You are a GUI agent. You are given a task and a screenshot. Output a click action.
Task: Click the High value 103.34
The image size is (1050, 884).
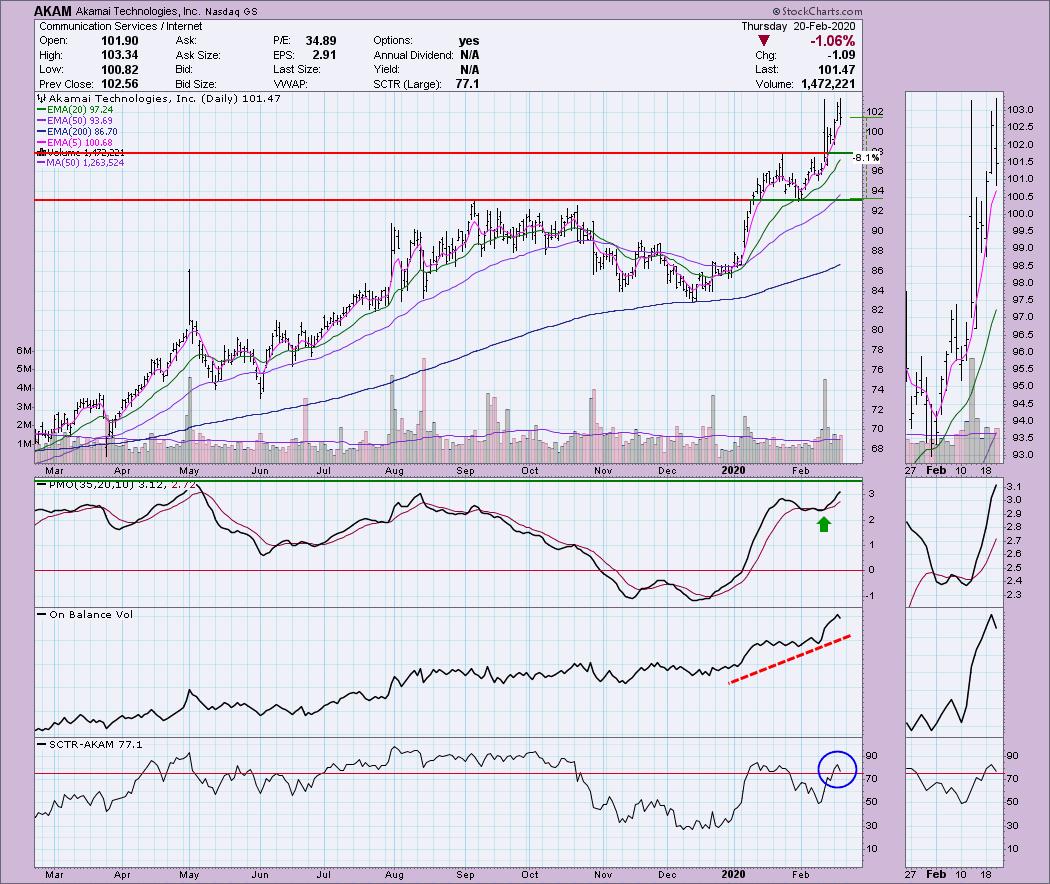119,55
